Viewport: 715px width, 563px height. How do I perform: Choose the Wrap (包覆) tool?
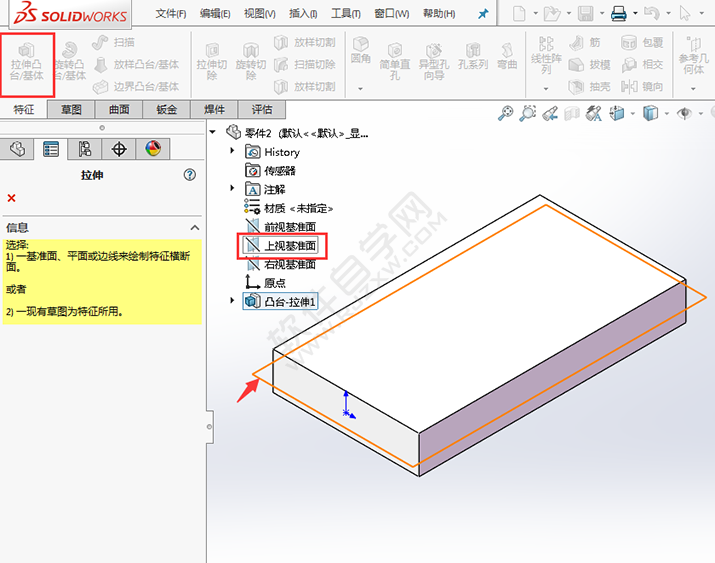click(642, 42)
